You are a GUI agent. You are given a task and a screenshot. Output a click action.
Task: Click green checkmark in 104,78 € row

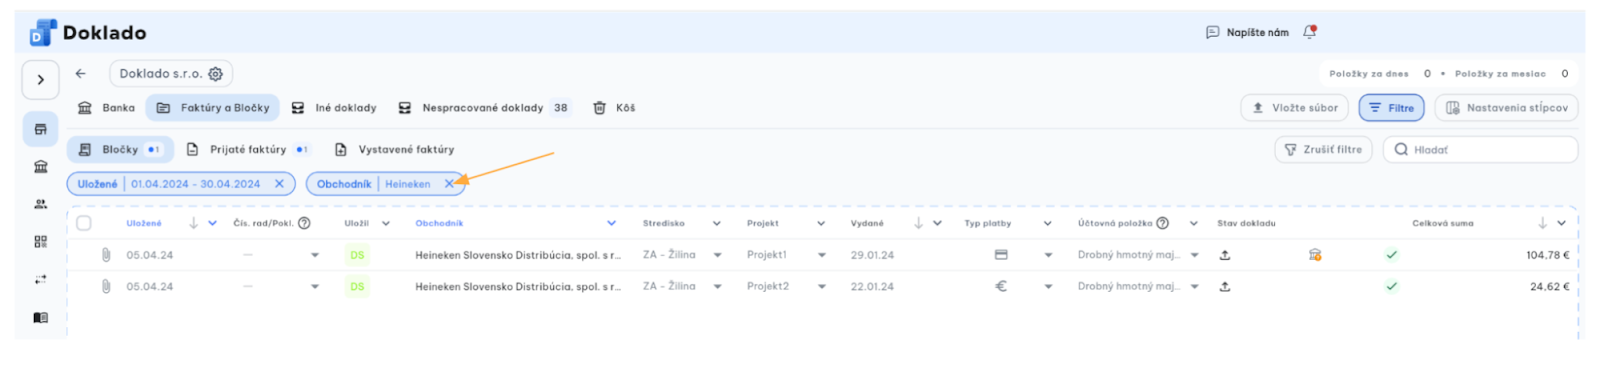[1391, 255]
